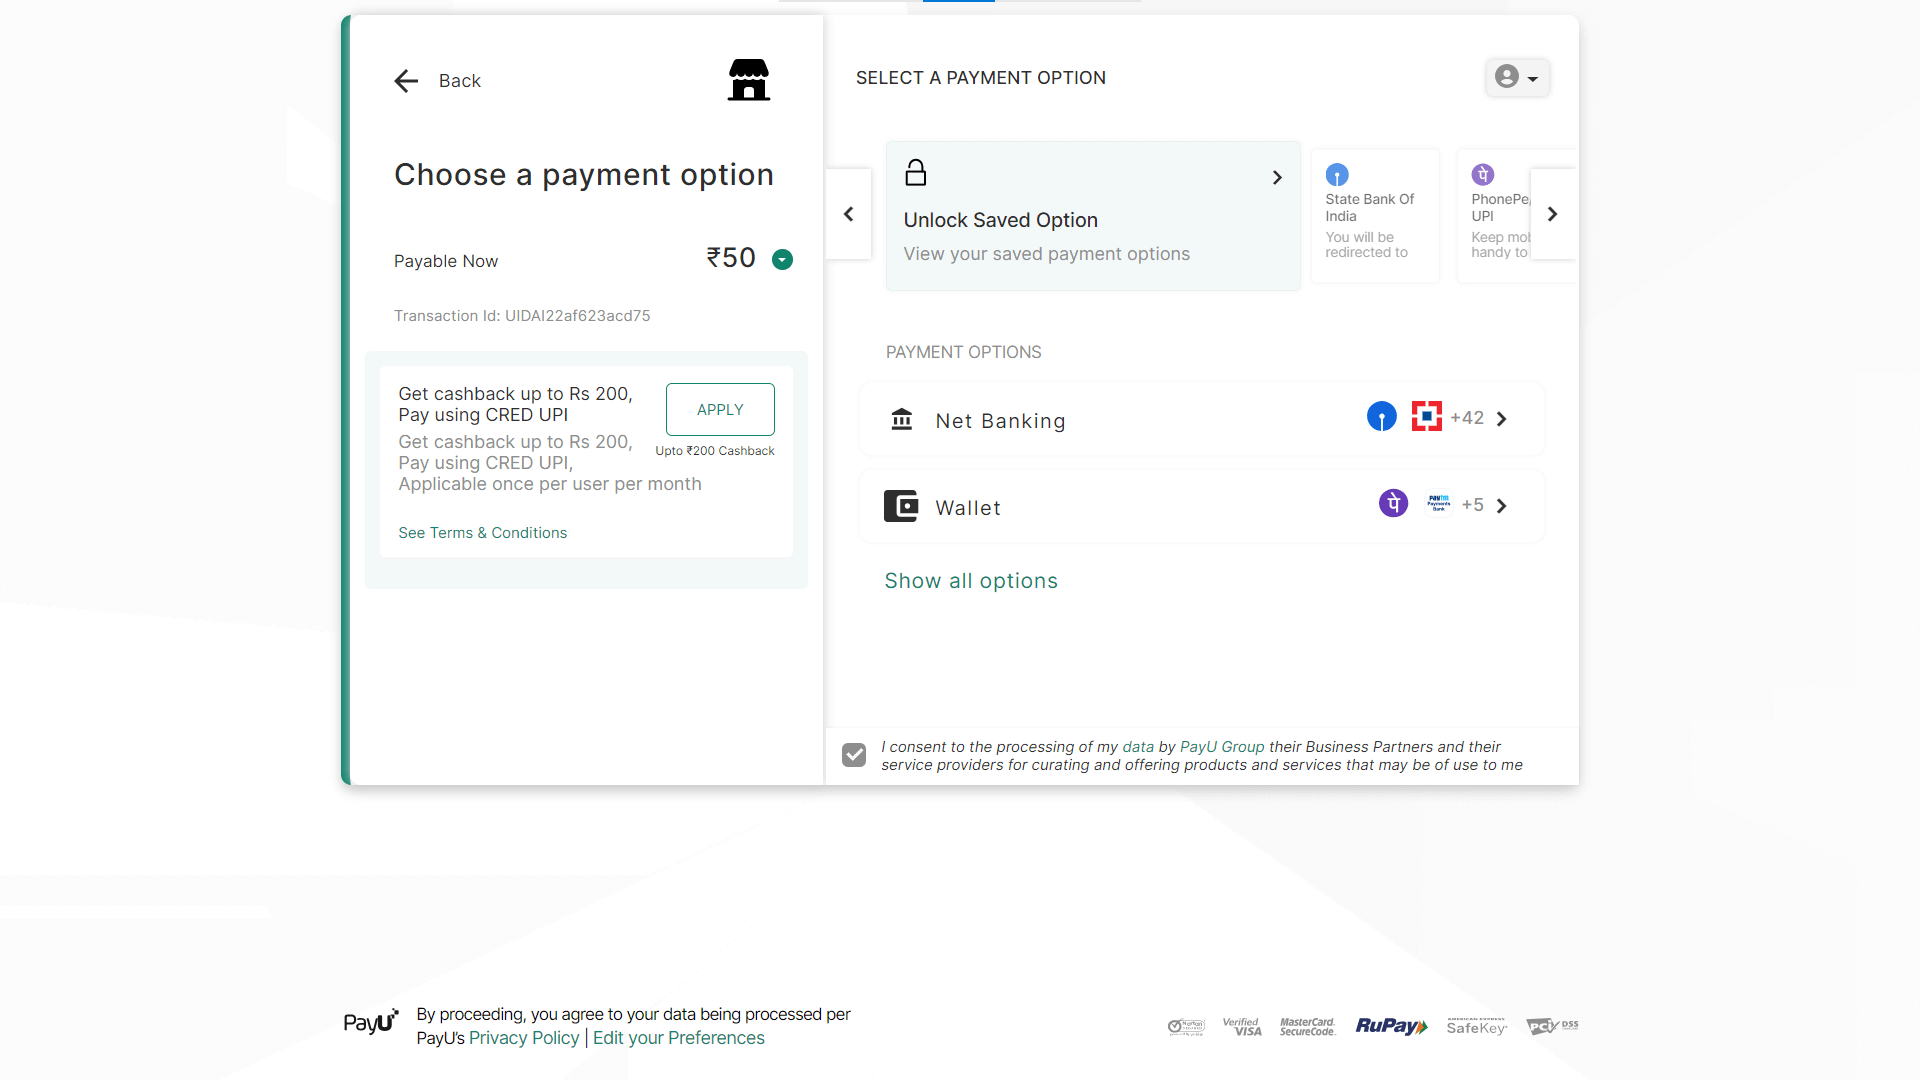
Task: Click the back arrow icon
Action: pos(406,81)
